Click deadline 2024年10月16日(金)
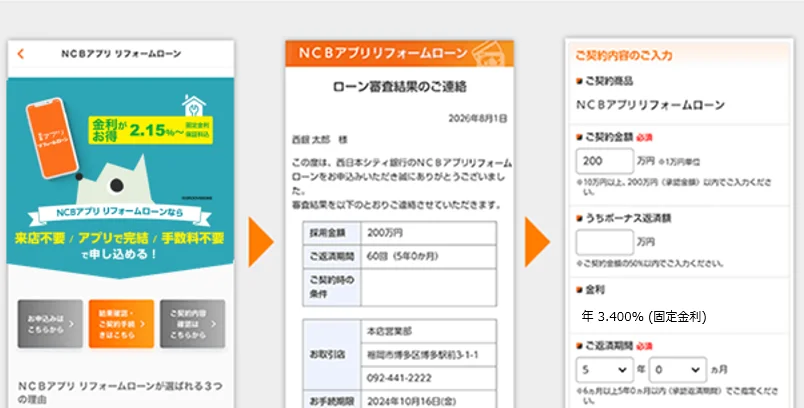 [x=411, y=401]
